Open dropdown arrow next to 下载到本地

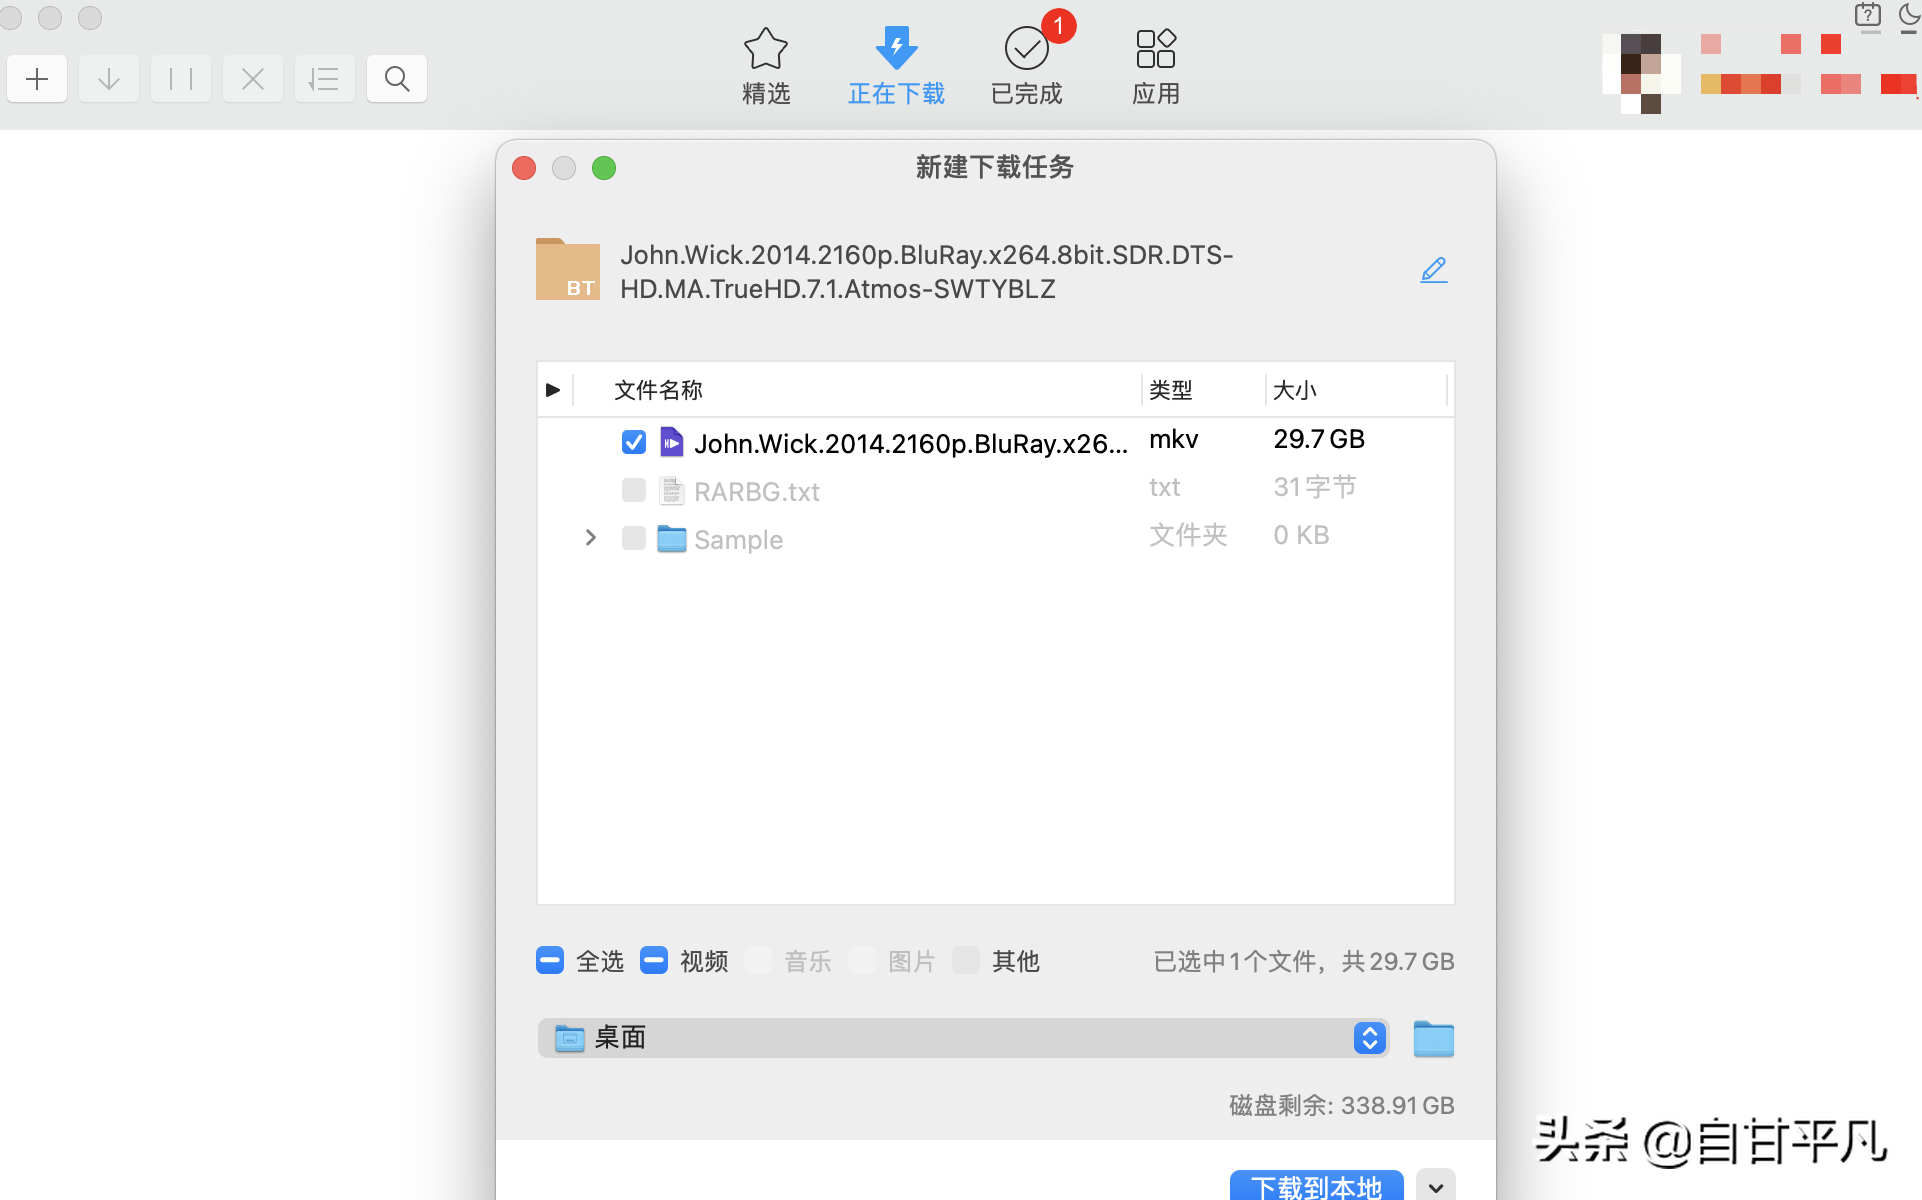pos(1436,1187)
